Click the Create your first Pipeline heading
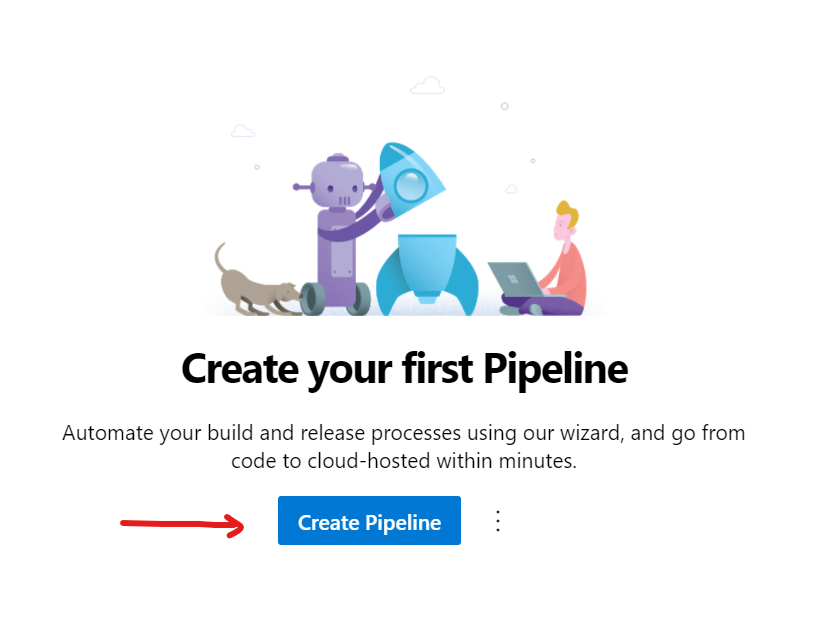The image size is (838, 634). click(404, 368)
